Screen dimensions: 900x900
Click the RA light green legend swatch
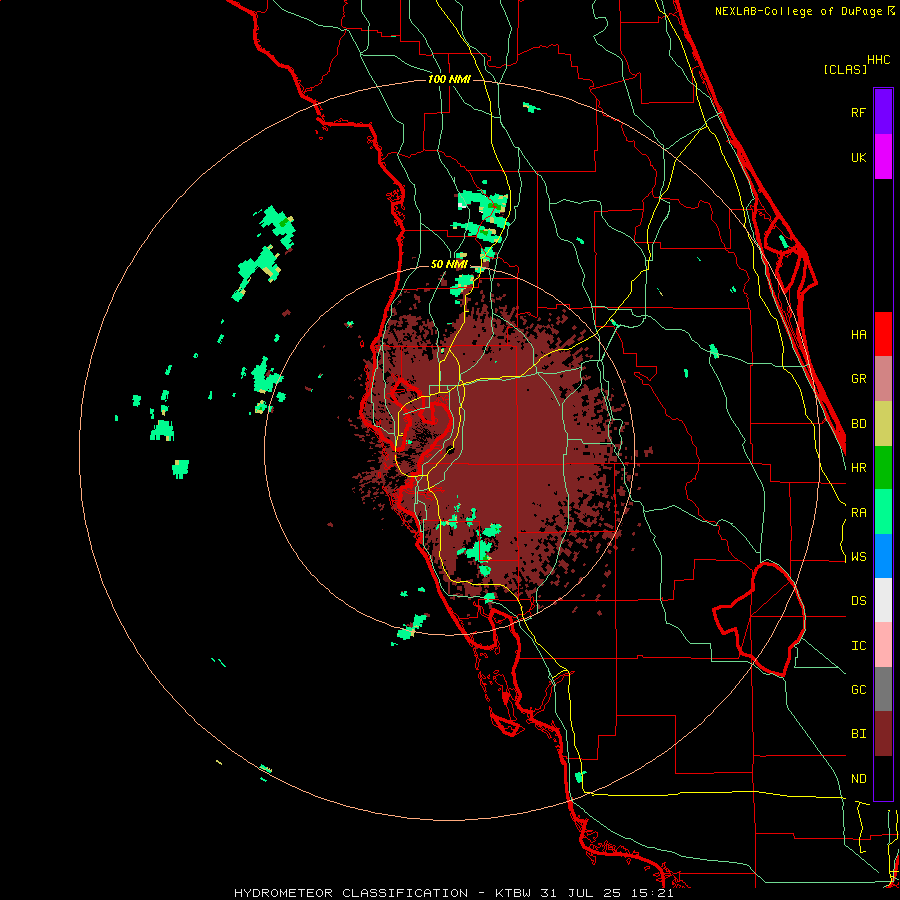(x=883, y=512)
